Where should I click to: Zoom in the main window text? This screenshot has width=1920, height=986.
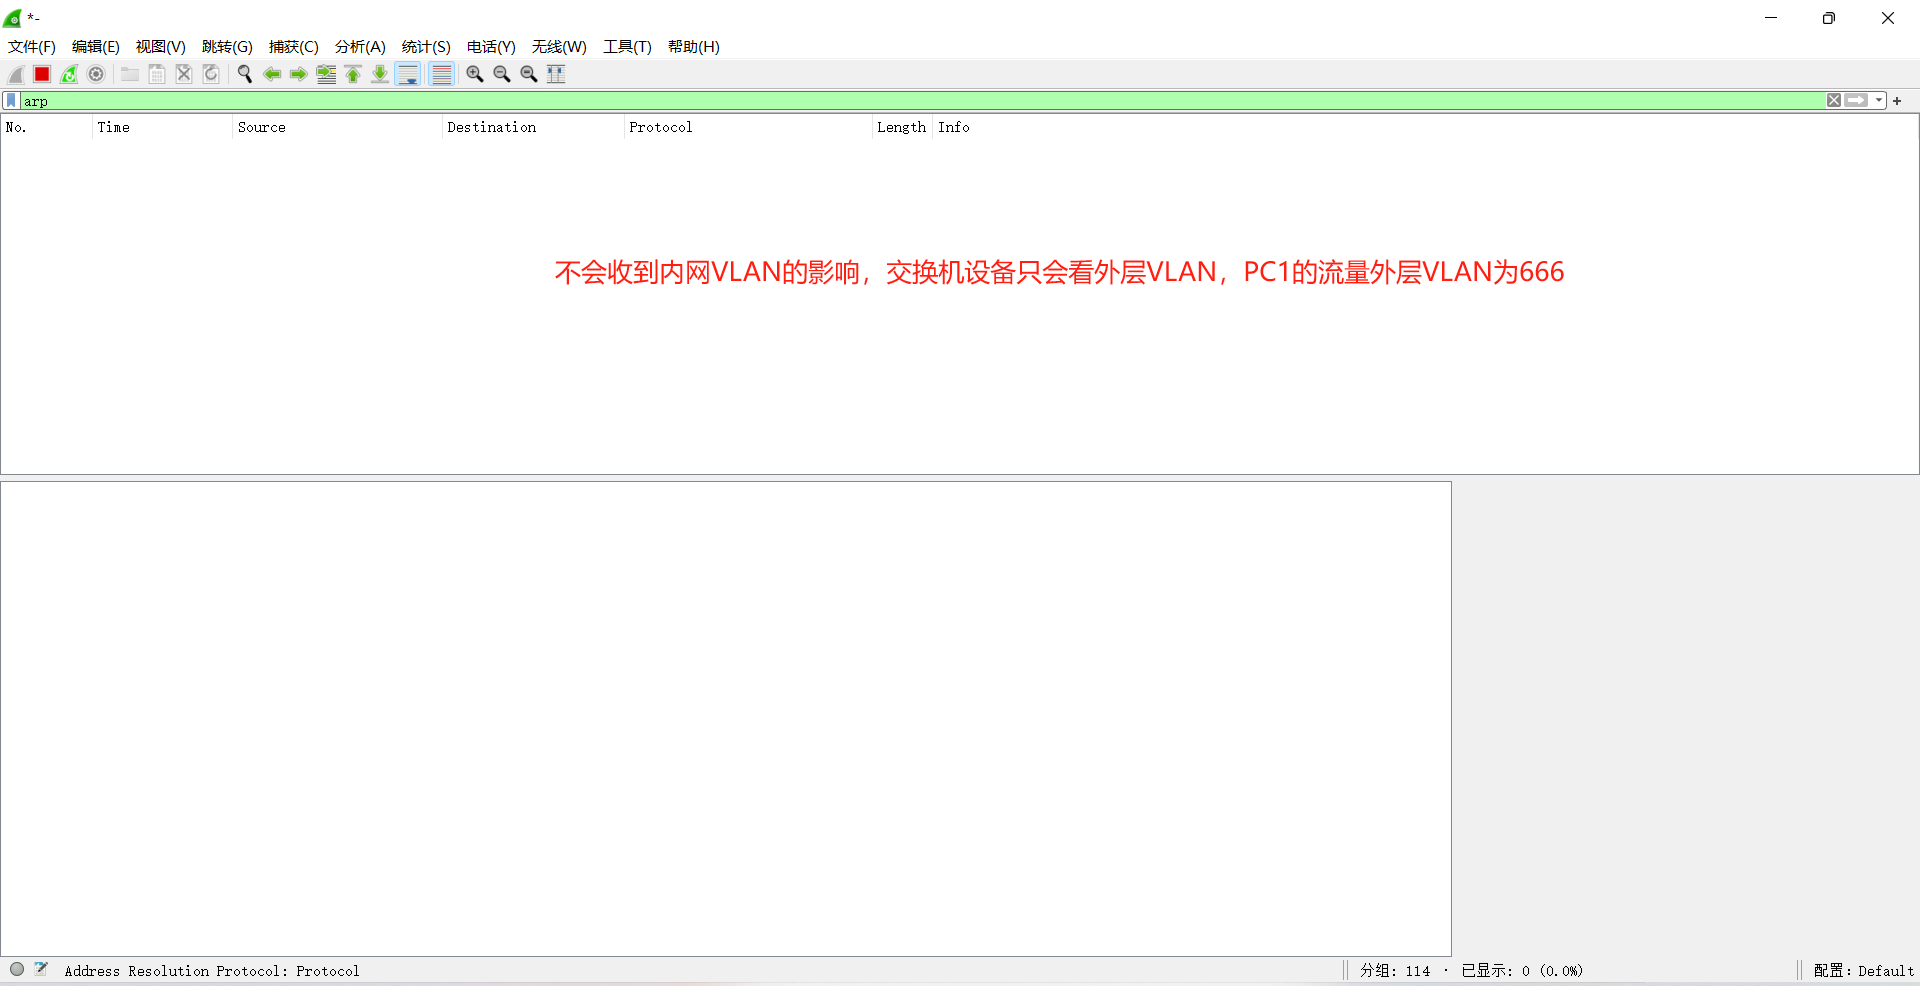(475, 74)
